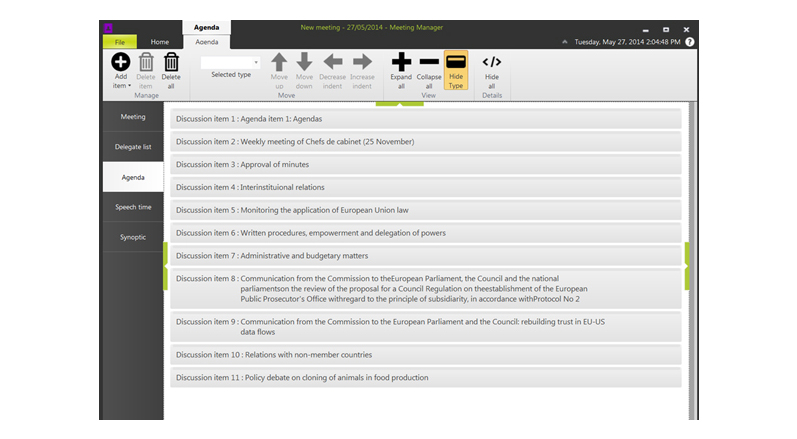Screen dimensions: 797x439
Task: Minimize the Meeting Manager window
Action: pos(646,30)
